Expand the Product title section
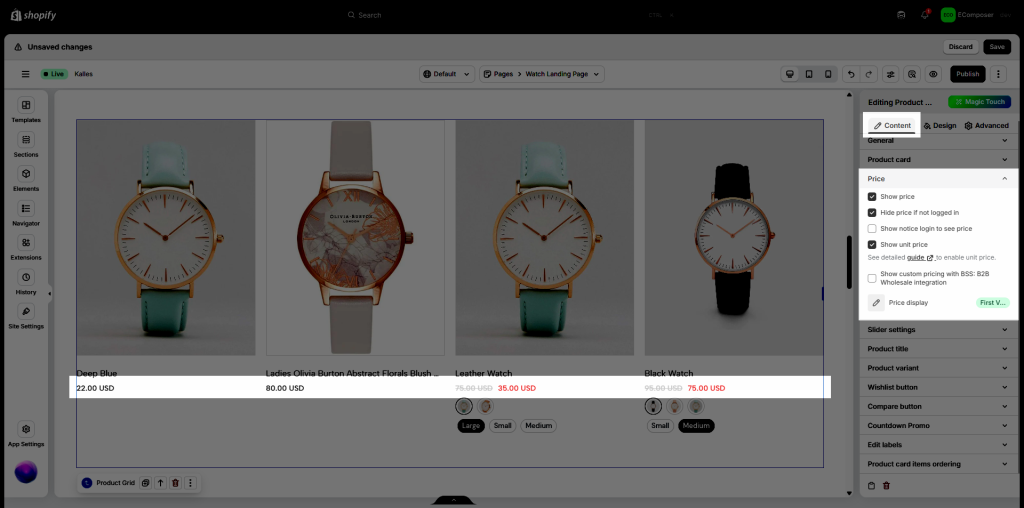The image size is (1024, 508). pos(938,349)
